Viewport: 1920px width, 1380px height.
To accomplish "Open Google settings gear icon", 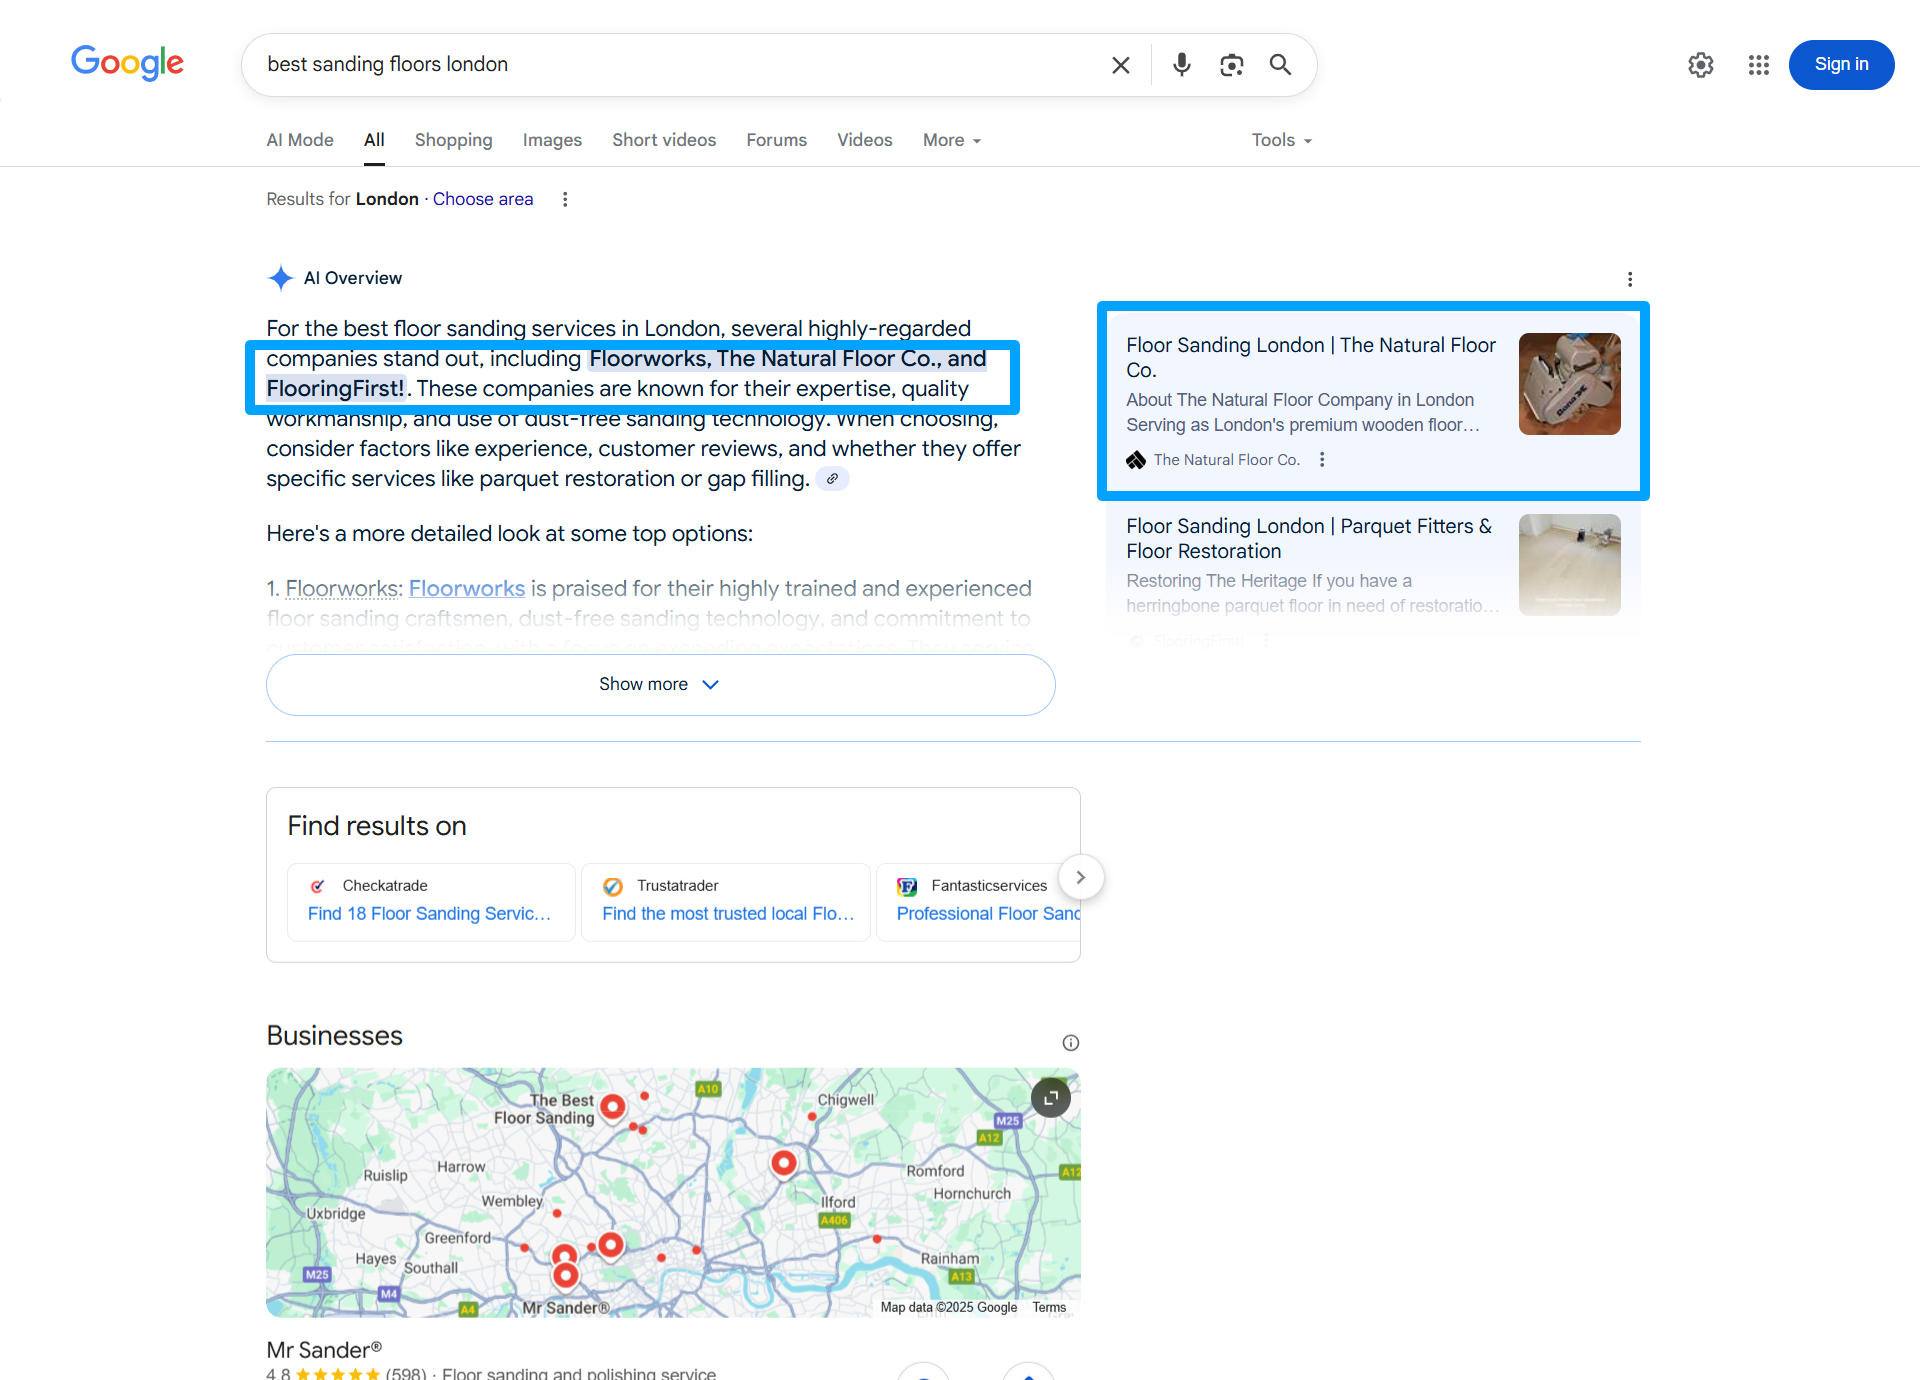I will (1700, 65).
